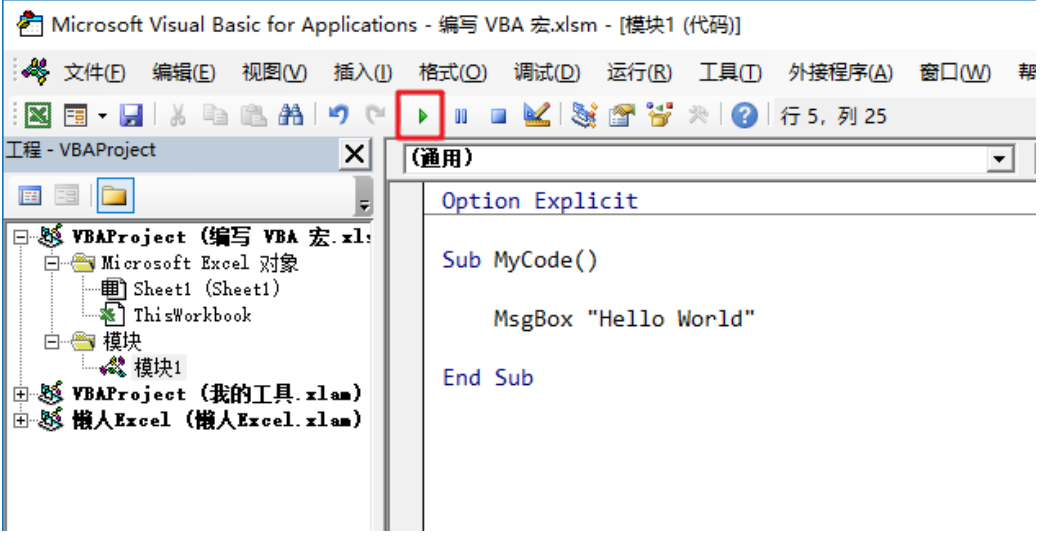Open the 文件(F) menu
The width and height of the screenshot is (1063, 543).
(x=94, y=73)
